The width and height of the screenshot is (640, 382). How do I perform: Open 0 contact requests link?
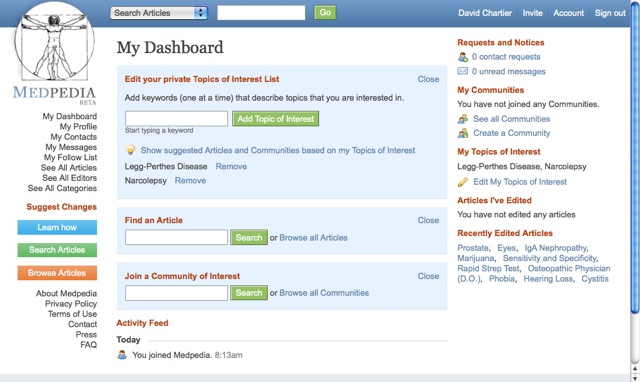click(506, 57)
